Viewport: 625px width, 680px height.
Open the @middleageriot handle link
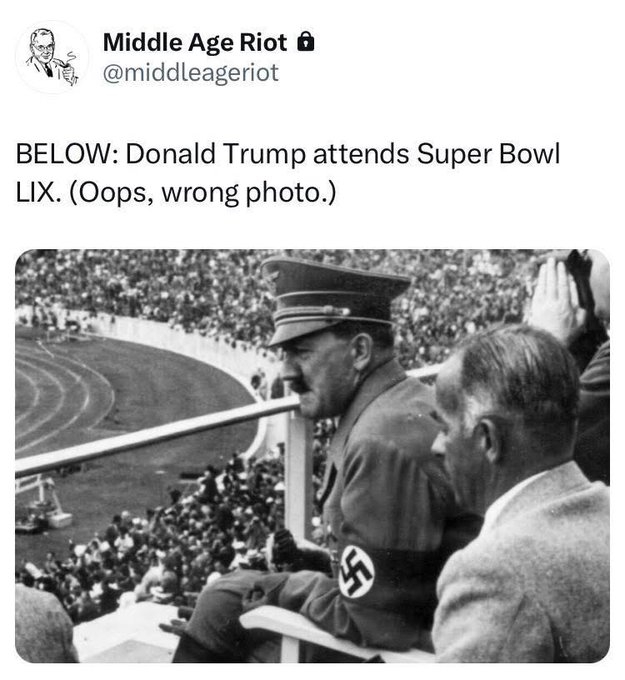pyautogui.click(x=191, y=72)
